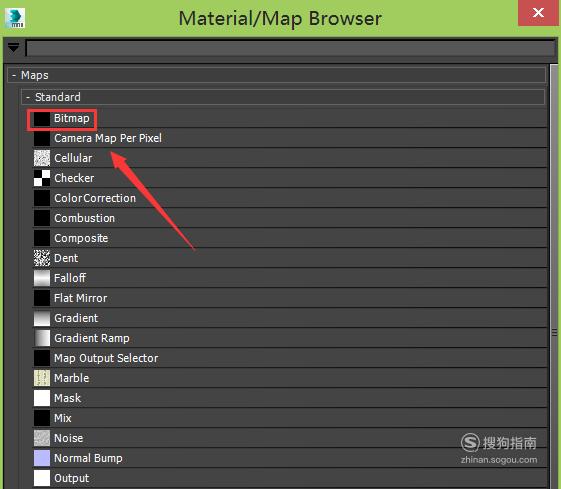
Task: Open the browser options dropdown arrow
Action: 14,47
